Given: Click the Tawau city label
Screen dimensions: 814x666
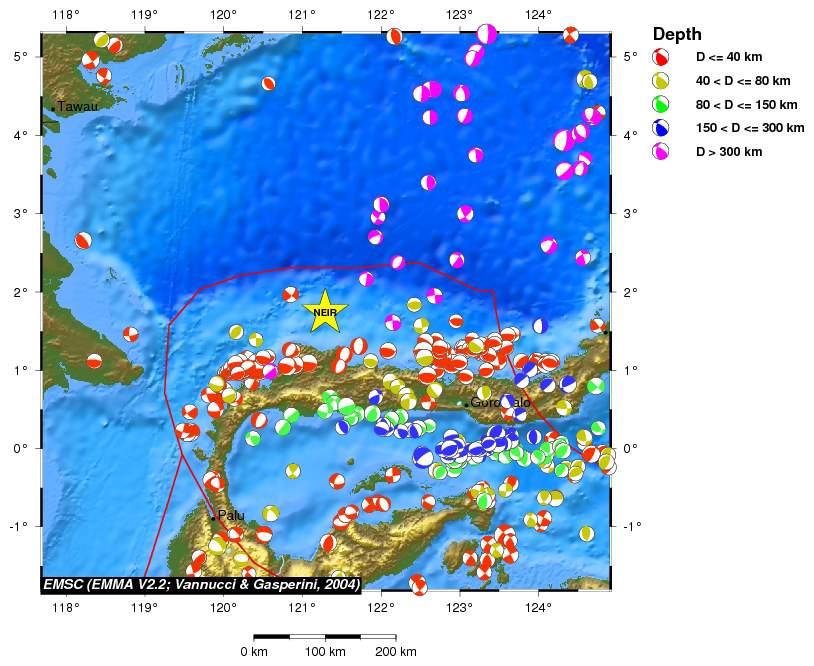Looking at the screenshot, I should (77, 107).
